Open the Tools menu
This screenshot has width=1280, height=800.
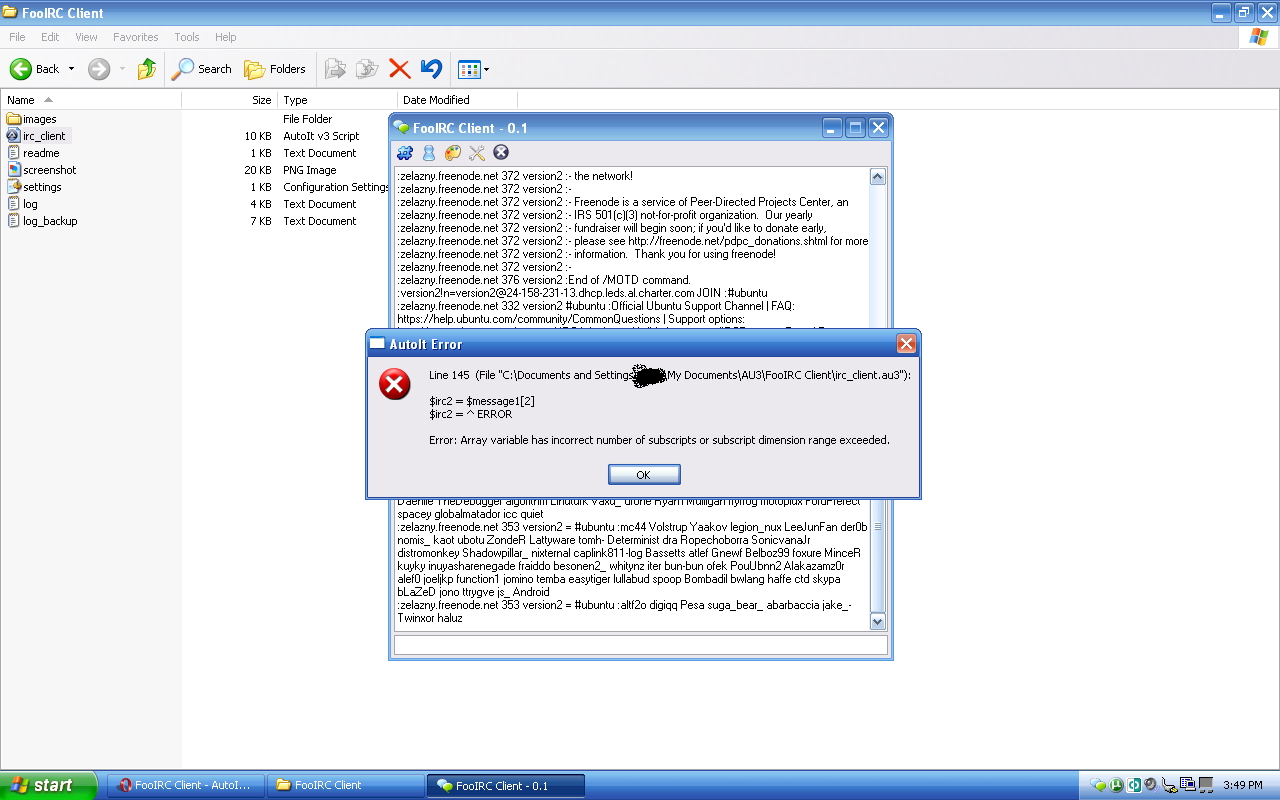pos(187,37)
